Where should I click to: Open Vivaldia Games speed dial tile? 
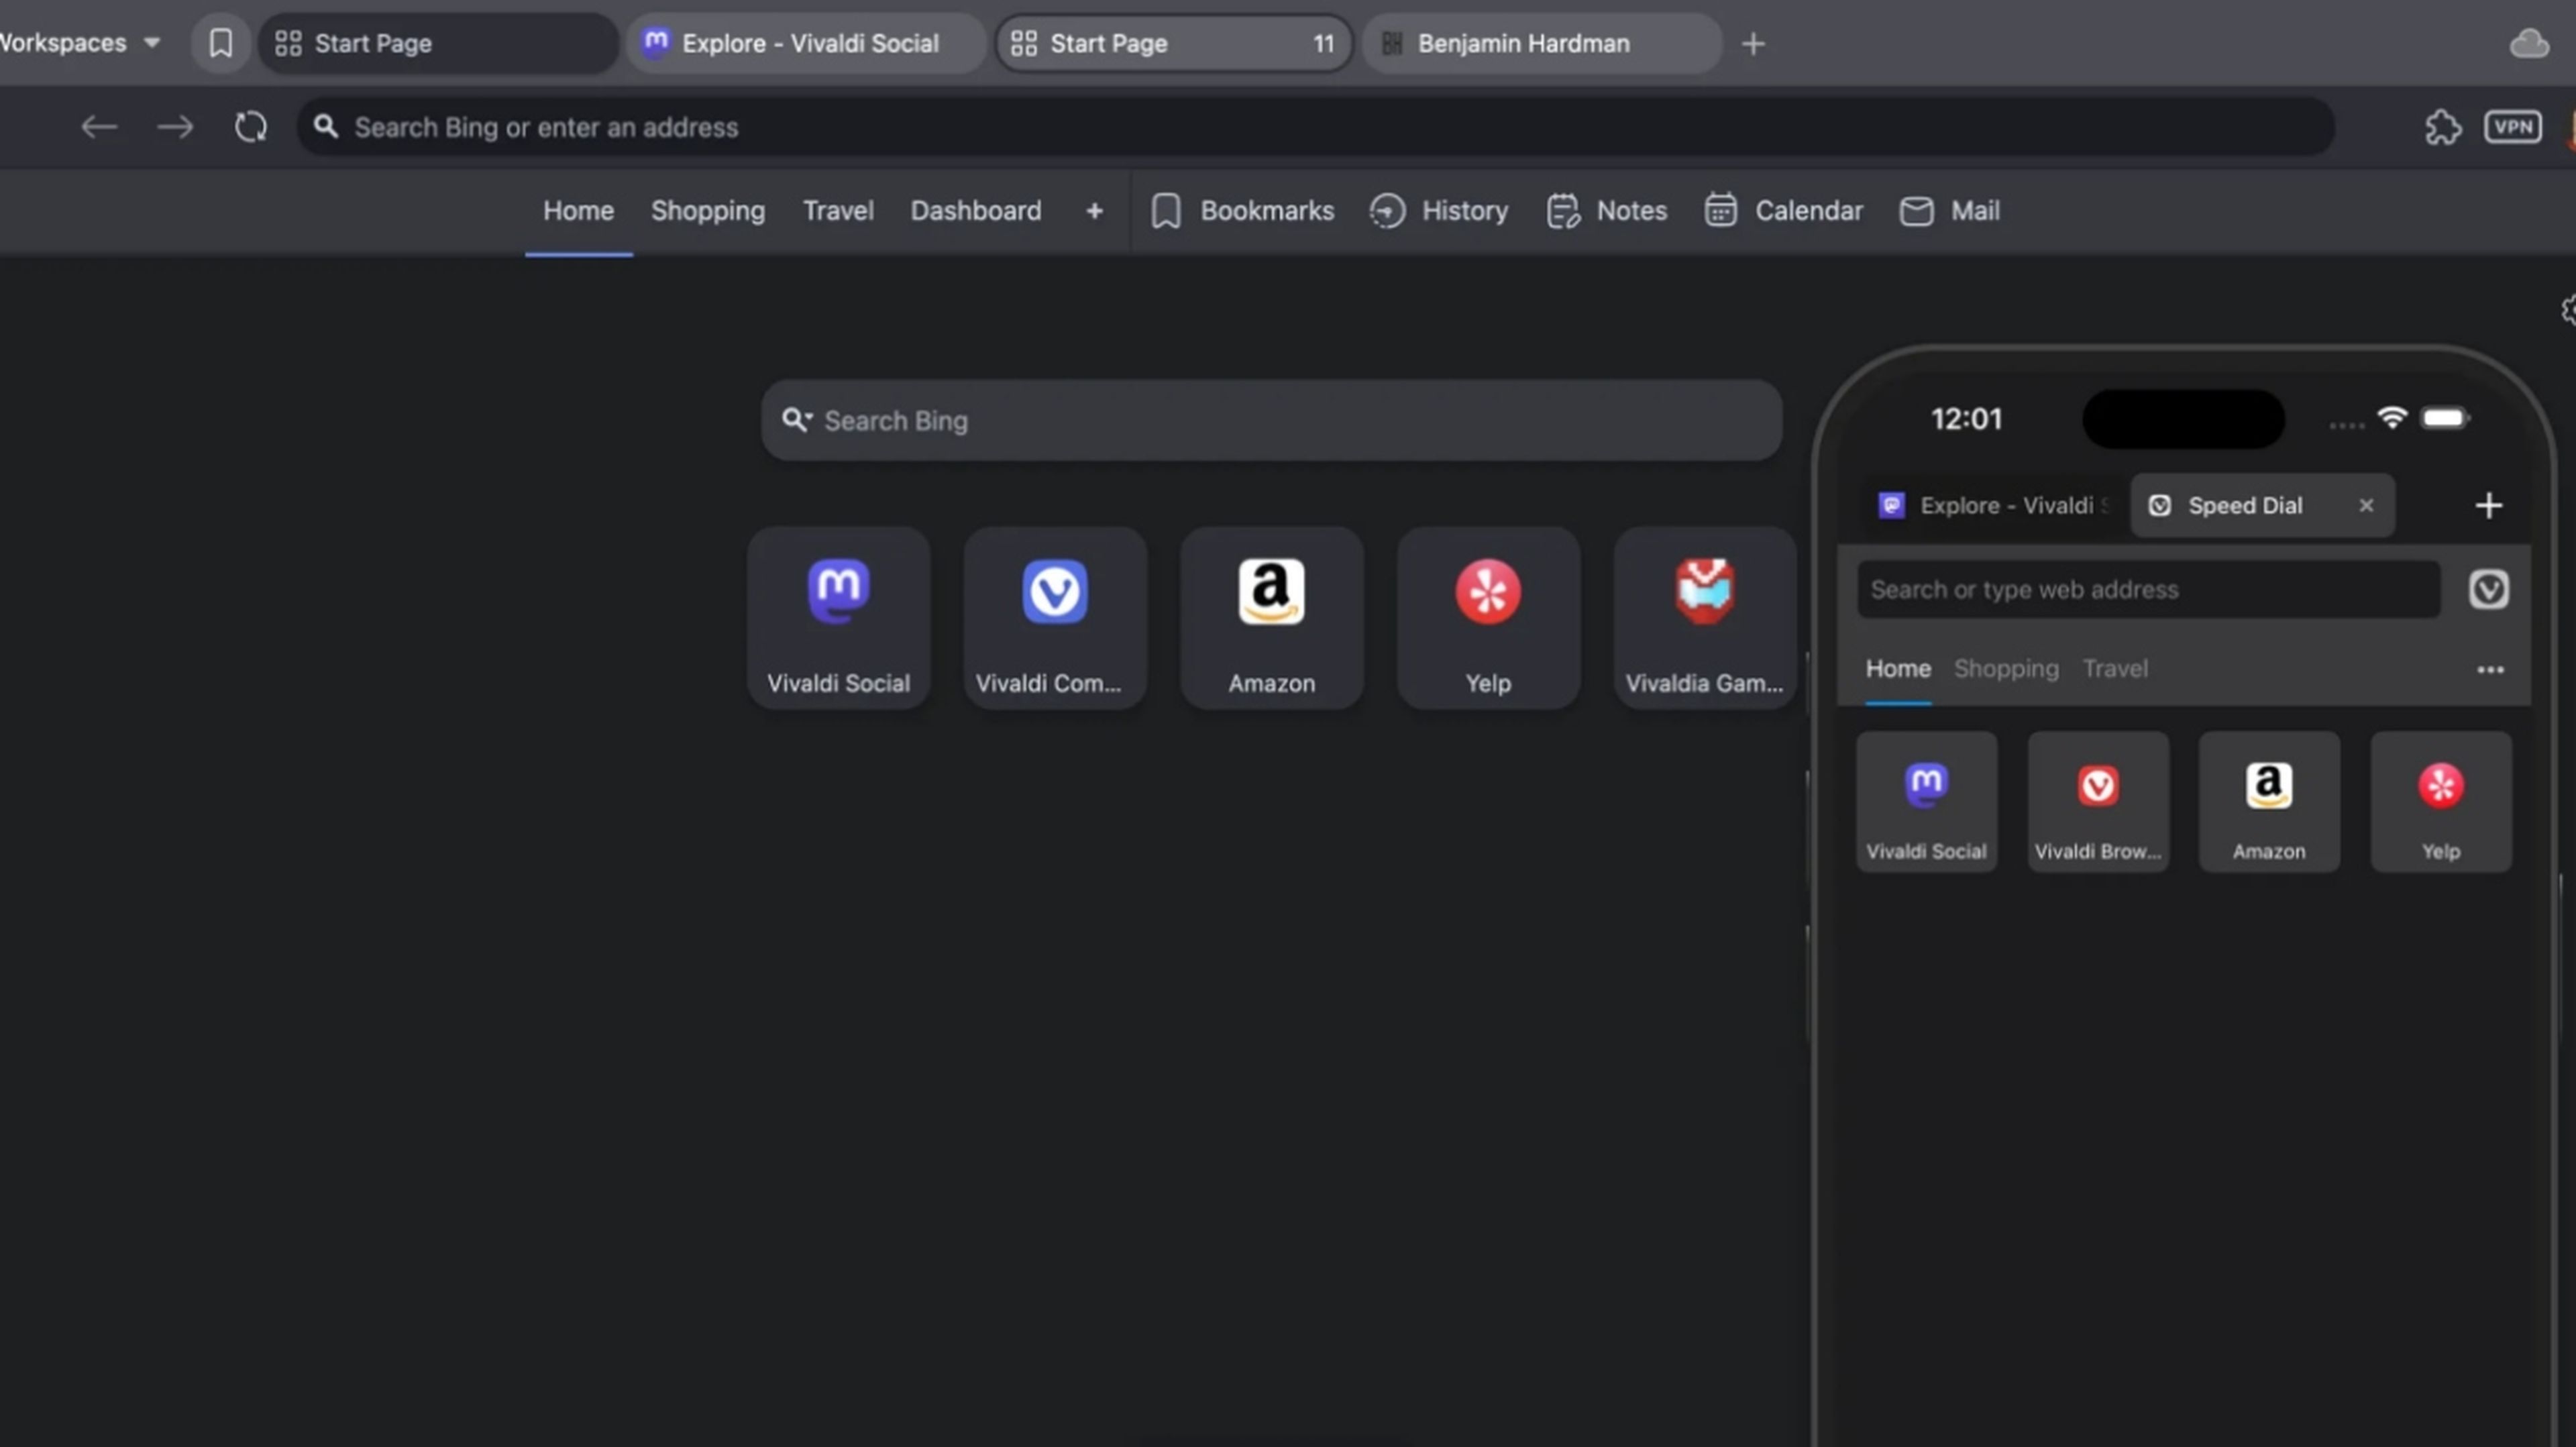click(x=1704, y=618)
